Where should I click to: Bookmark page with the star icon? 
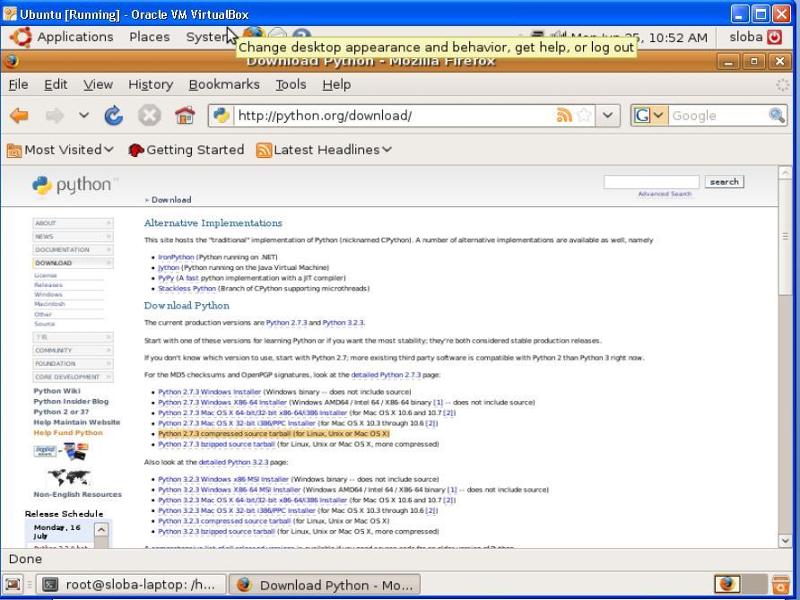click(584, 115)
